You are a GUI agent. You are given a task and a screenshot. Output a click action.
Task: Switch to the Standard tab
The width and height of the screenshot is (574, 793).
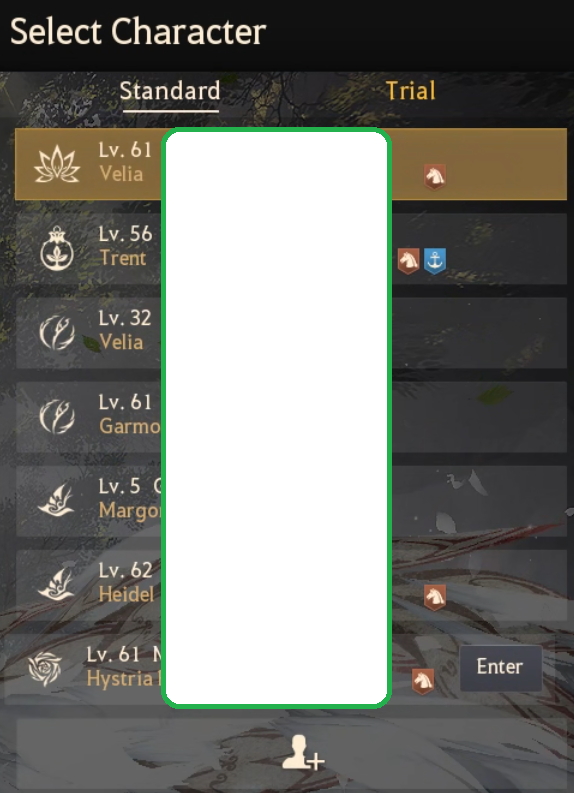[170, 92]
